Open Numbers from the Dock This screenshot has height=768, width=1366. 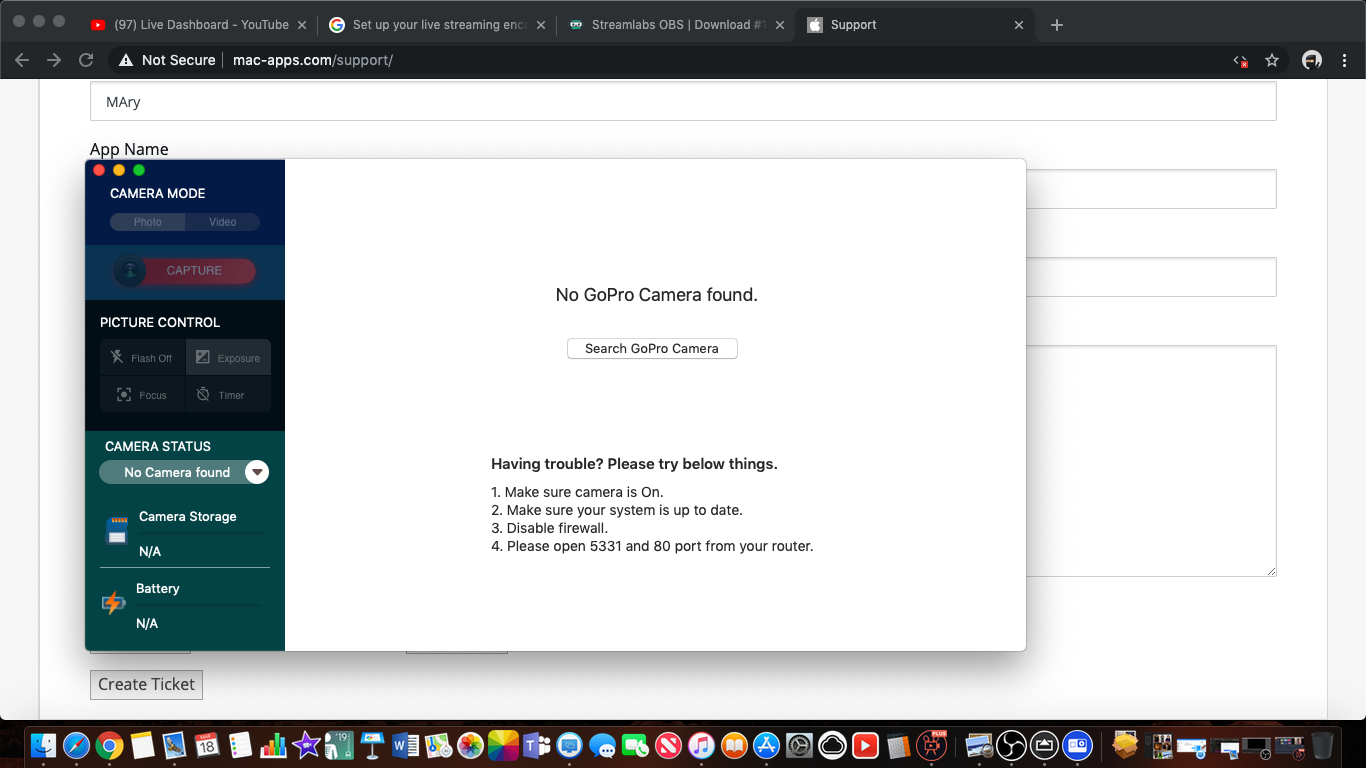[x=273, y=744]
